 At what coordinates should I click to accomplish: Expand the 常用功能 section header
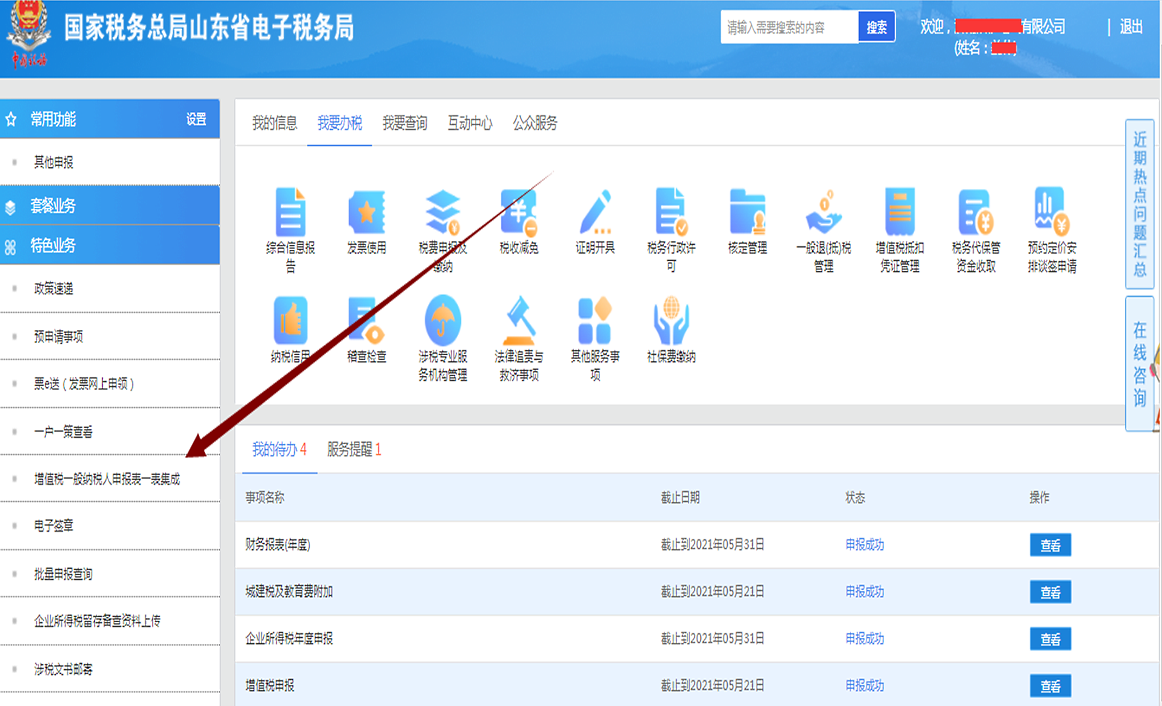click(x=110, y=119)
